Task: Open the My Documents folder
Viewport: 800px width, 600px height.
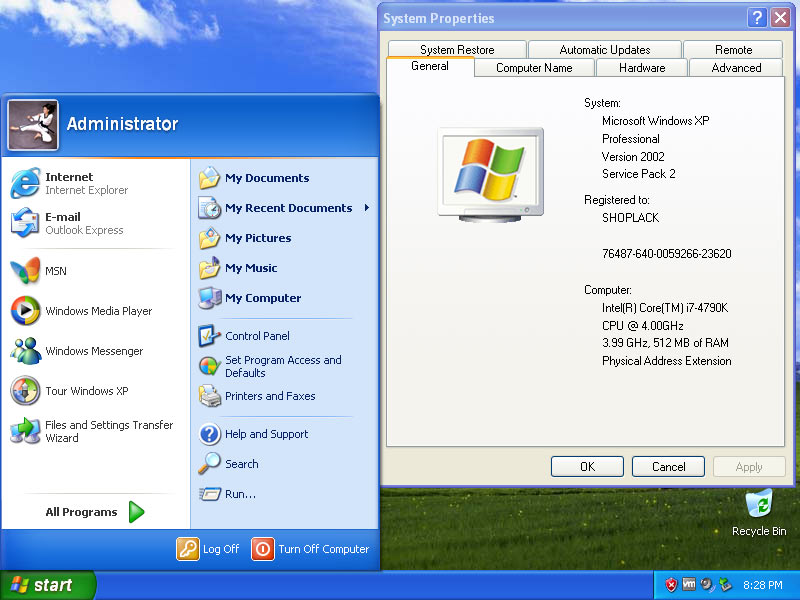Action: click(254, 178)
